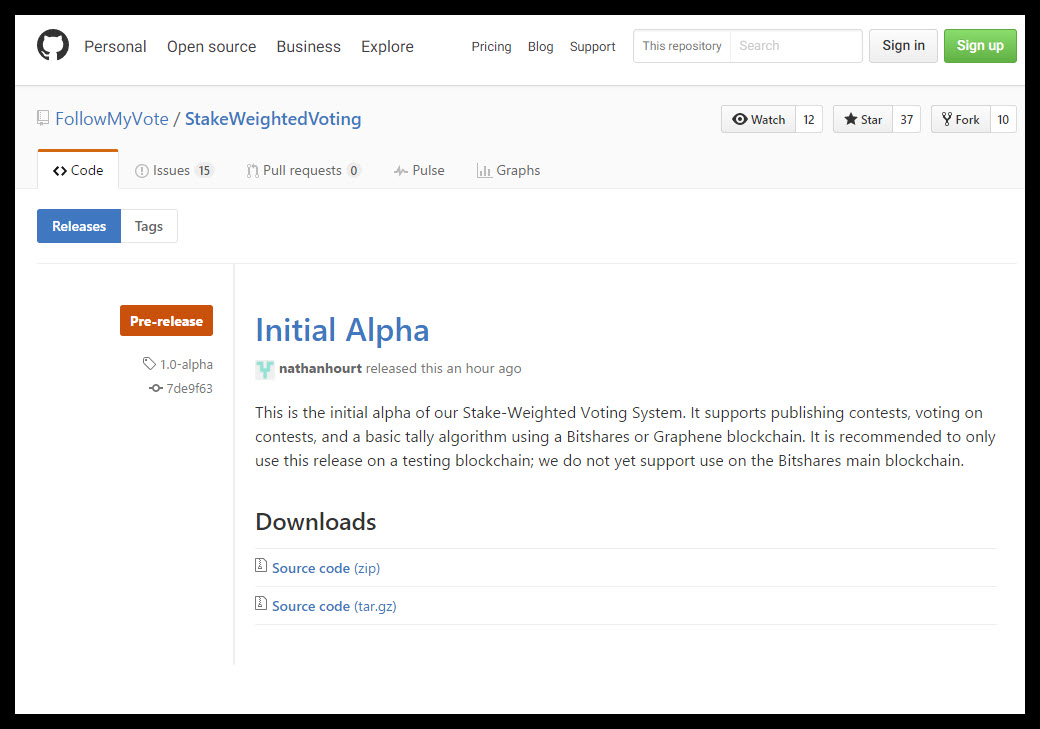Click the green Sign up button
The image size is (1040, 729).
980,46
